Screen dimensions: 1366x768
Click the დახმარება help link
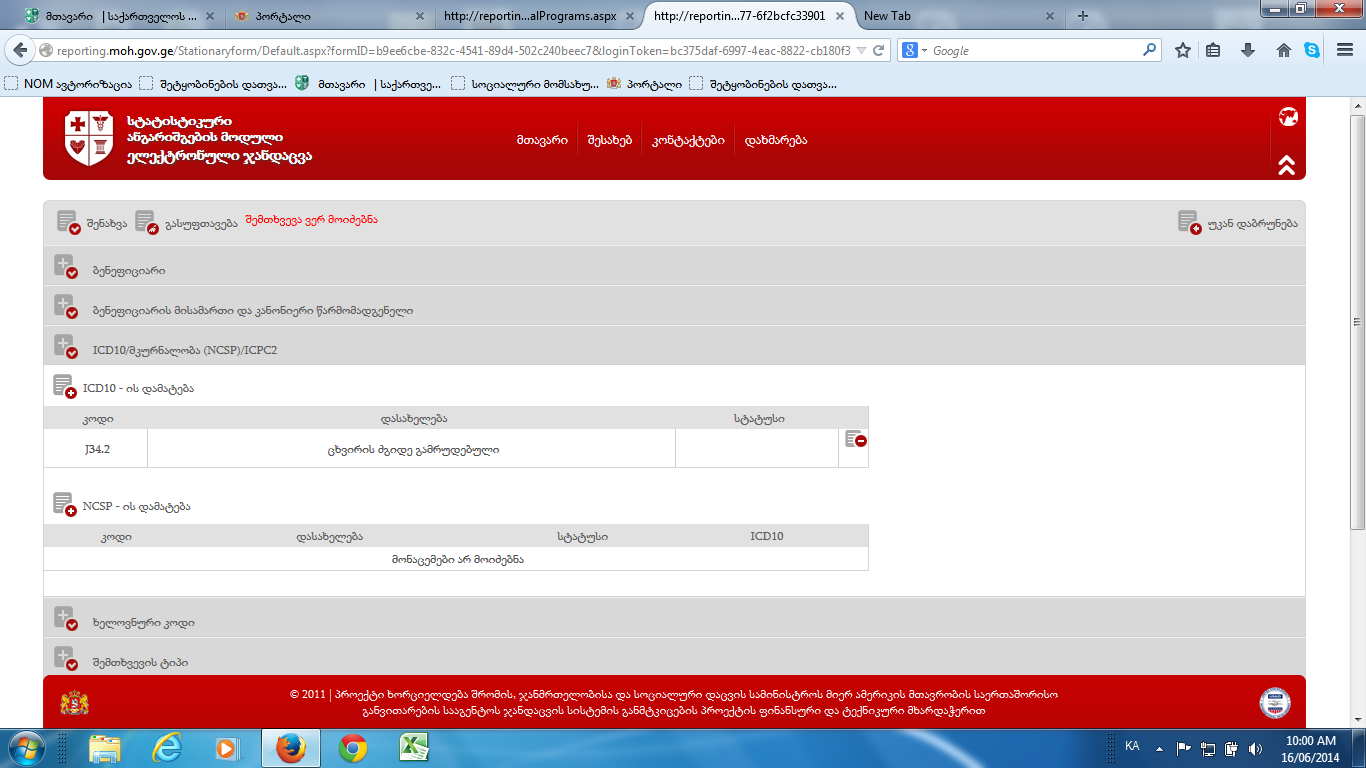(x=775, y=141)
